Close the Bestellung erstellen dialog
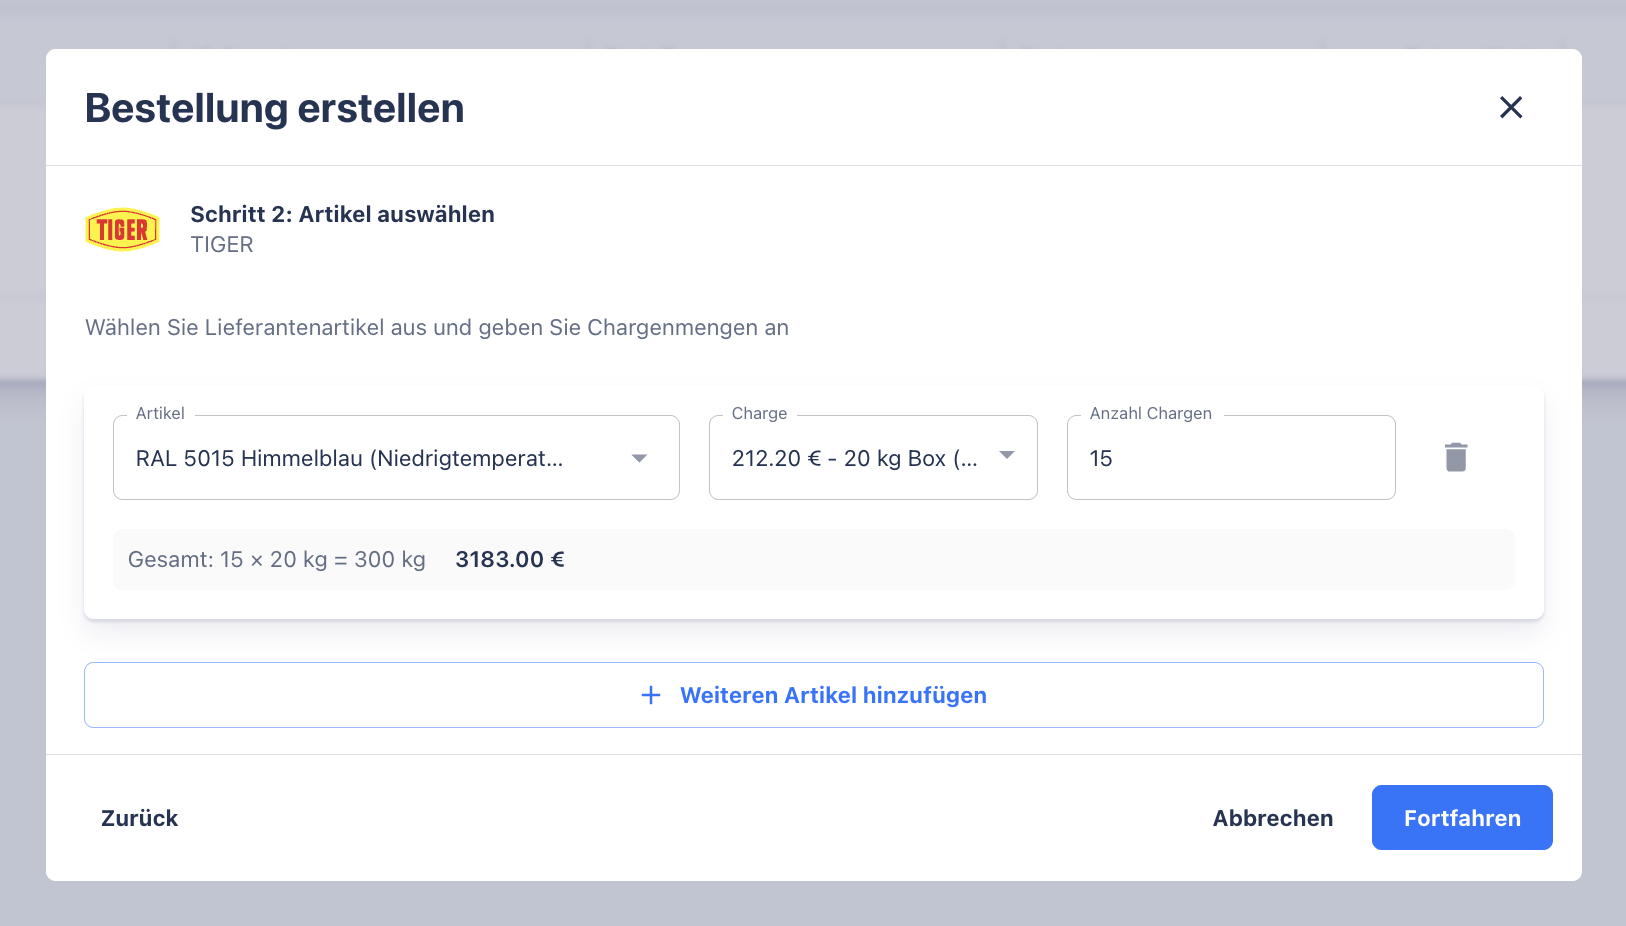 point(1510,107)
